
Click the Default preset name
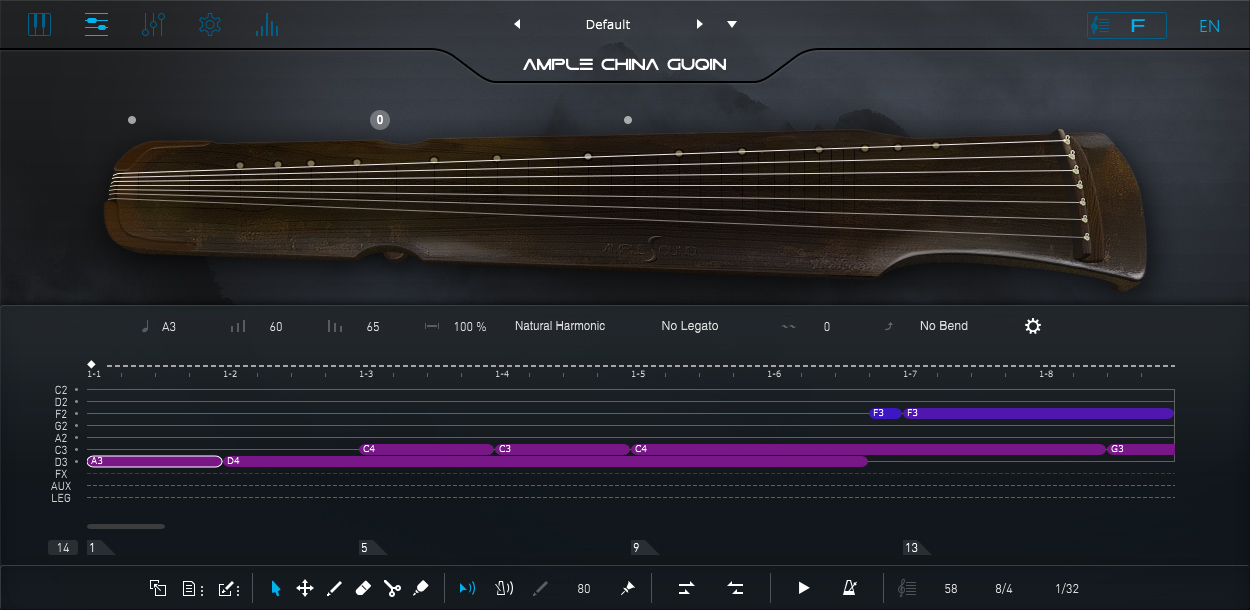pyautogui.click(x=608, y=24)
